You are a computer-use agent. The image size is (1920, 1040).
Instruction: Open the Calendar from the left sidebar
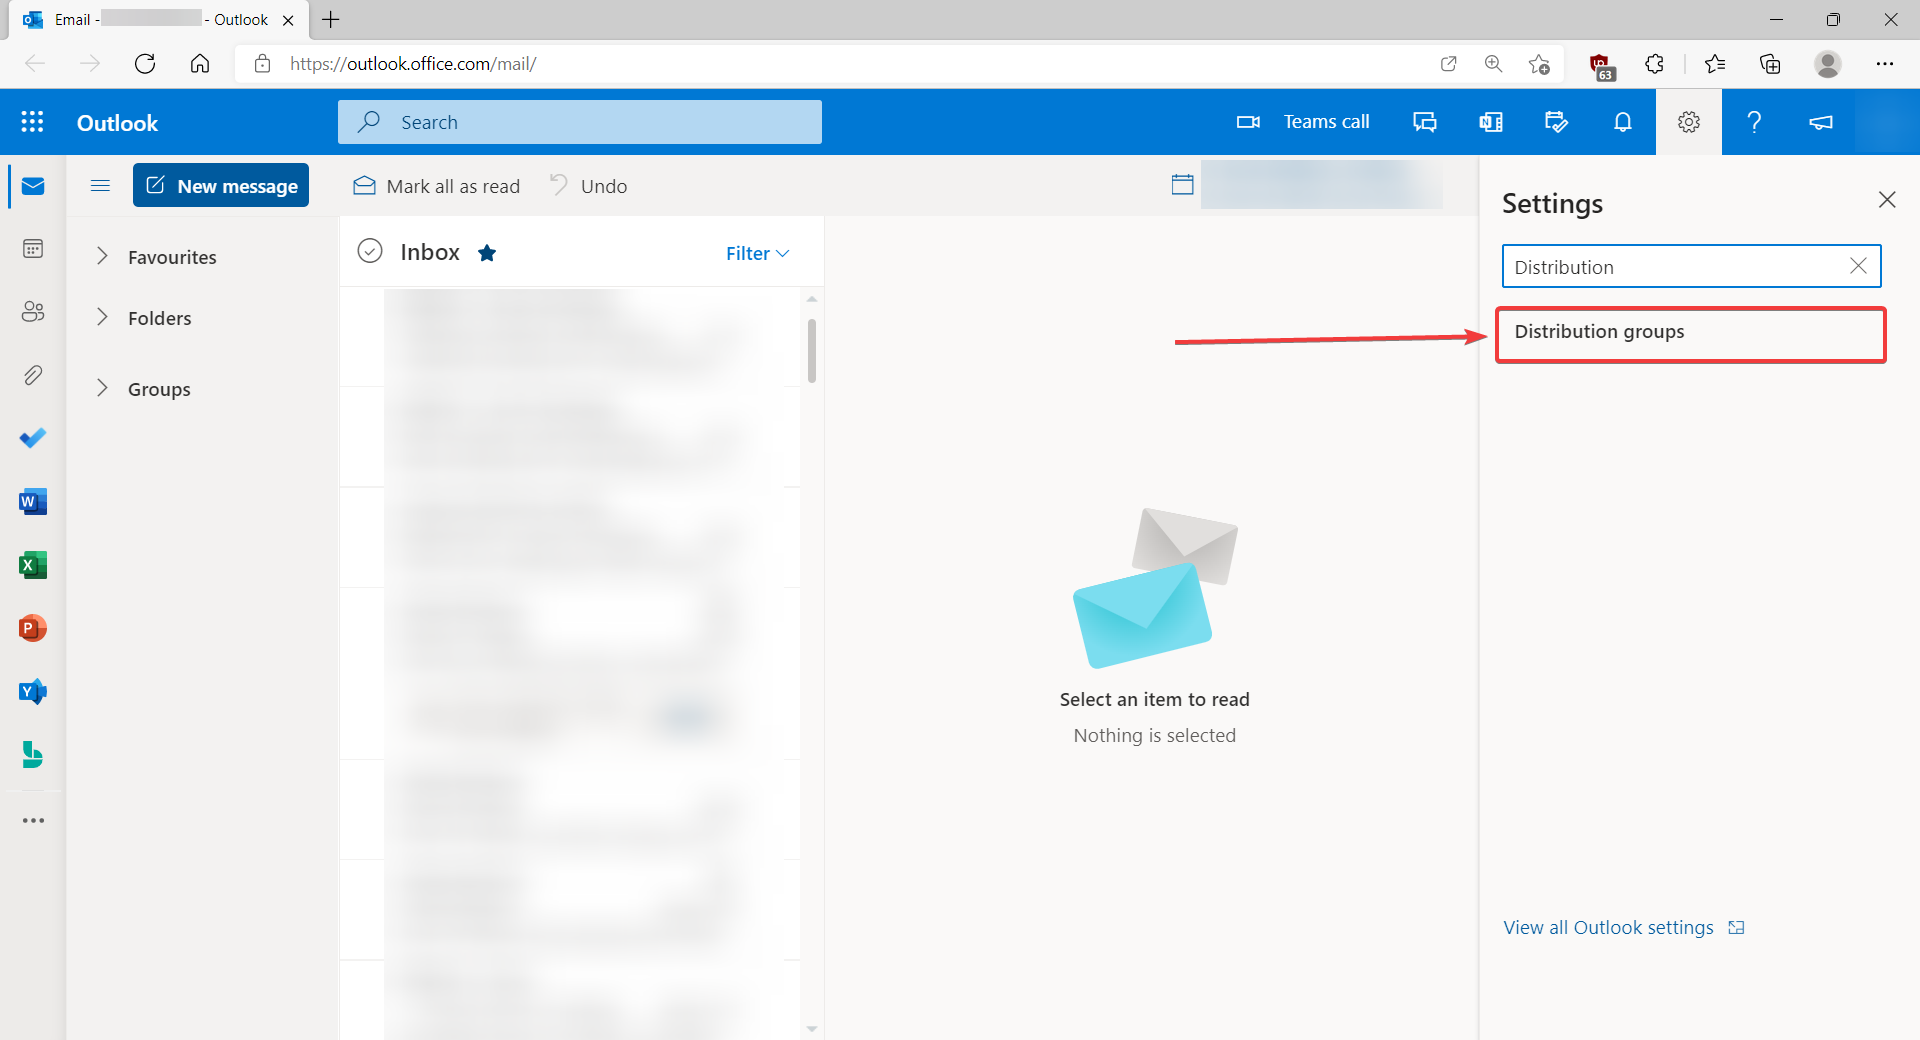pos(33,249)
